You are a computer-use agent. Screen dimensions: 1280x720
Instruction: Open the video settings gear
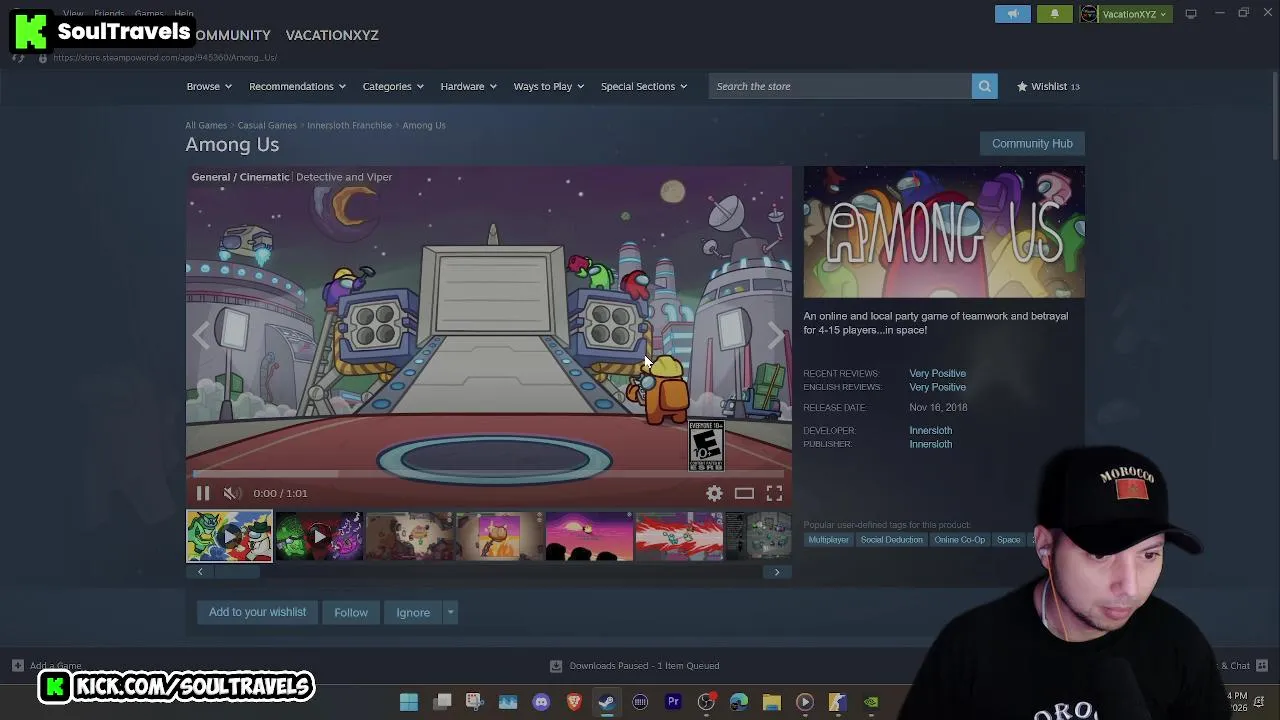point(714,493)
